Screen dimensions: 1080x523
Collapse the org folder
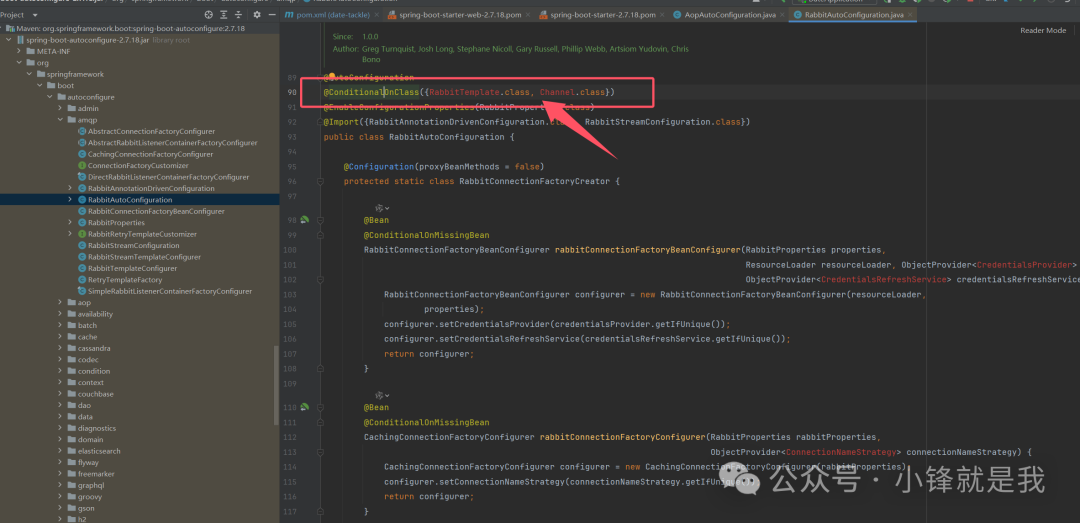19,63
